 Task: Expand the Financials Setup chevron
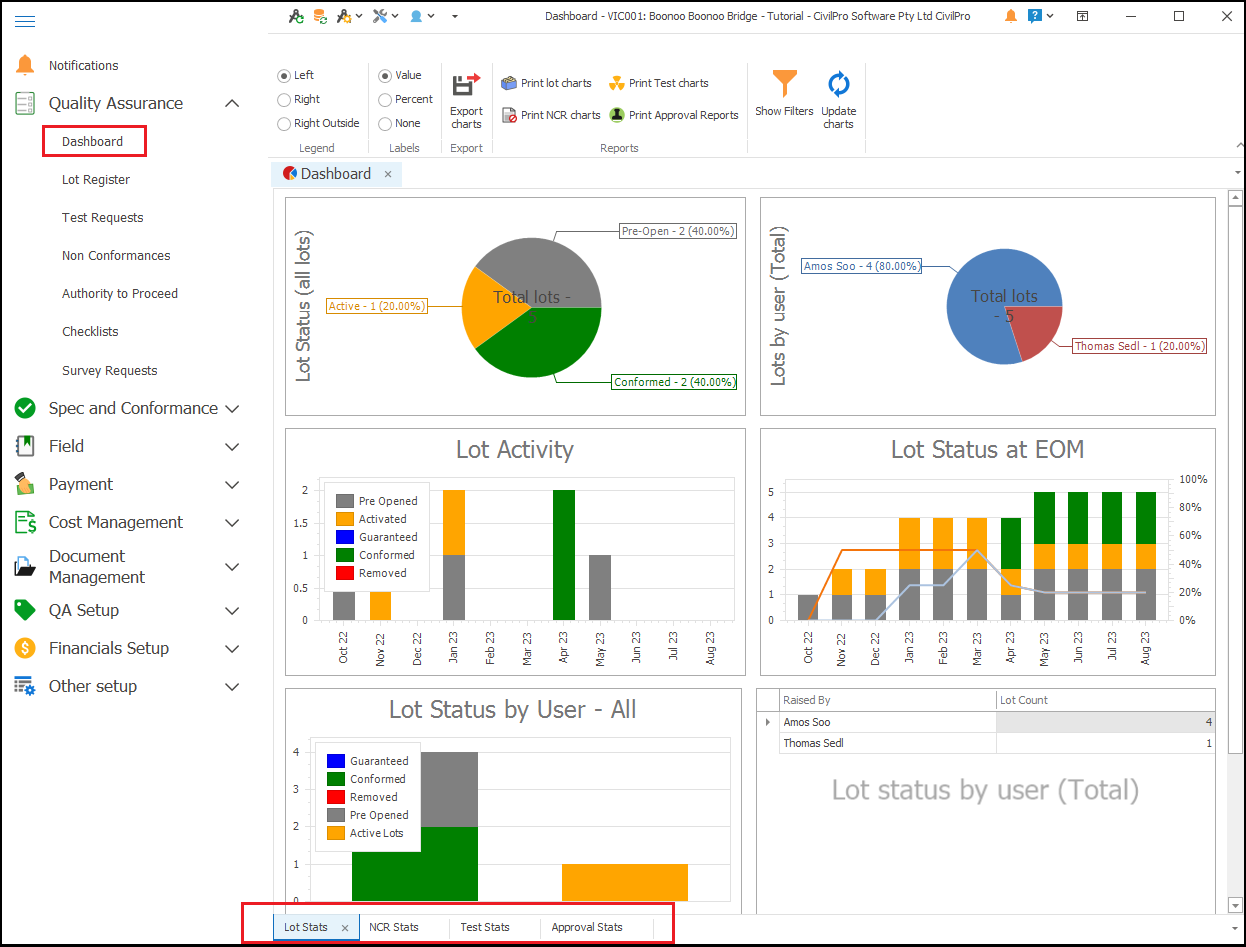[232, 649]
